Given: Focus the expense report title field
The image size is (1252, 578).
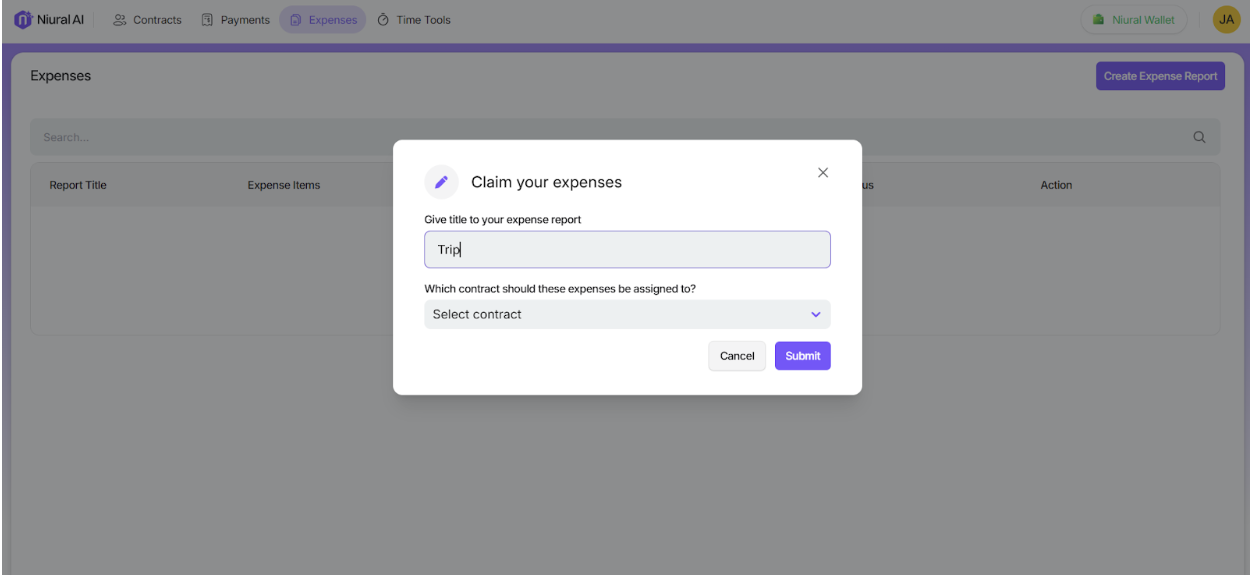Looking at the screenshot, I should click(627, 250).
